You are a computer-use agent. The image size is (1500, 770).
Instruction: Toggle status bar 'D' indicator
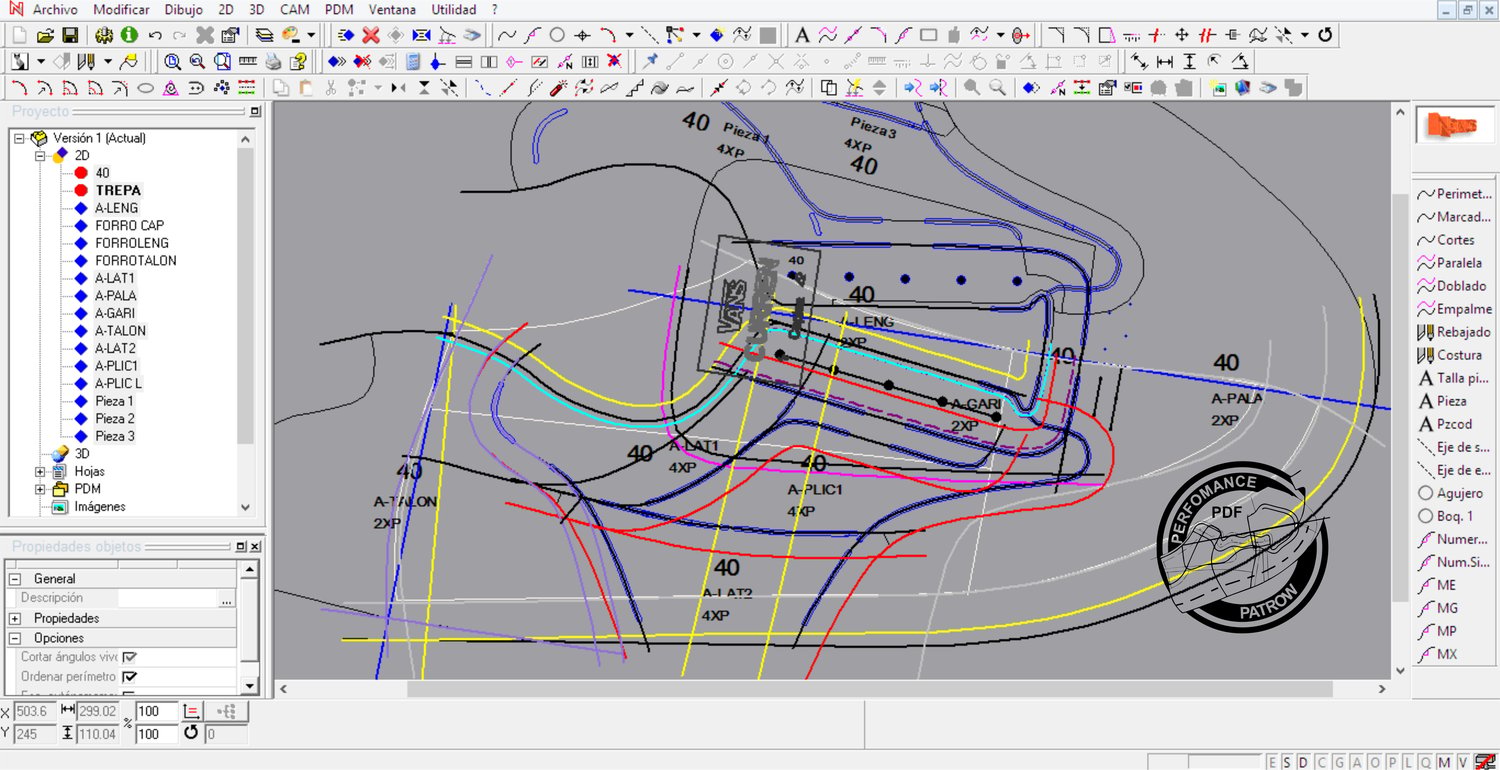[x=1301, y=762]
